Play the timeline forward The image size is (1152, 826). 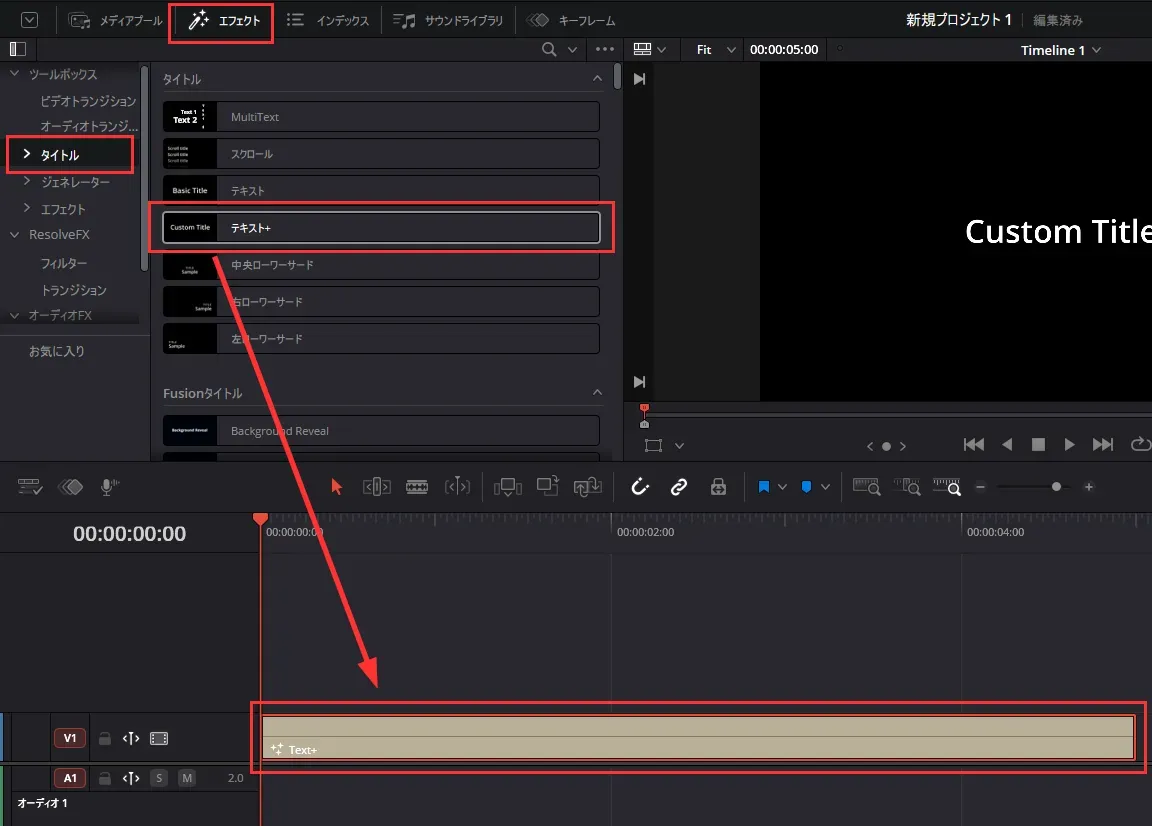1070,445
